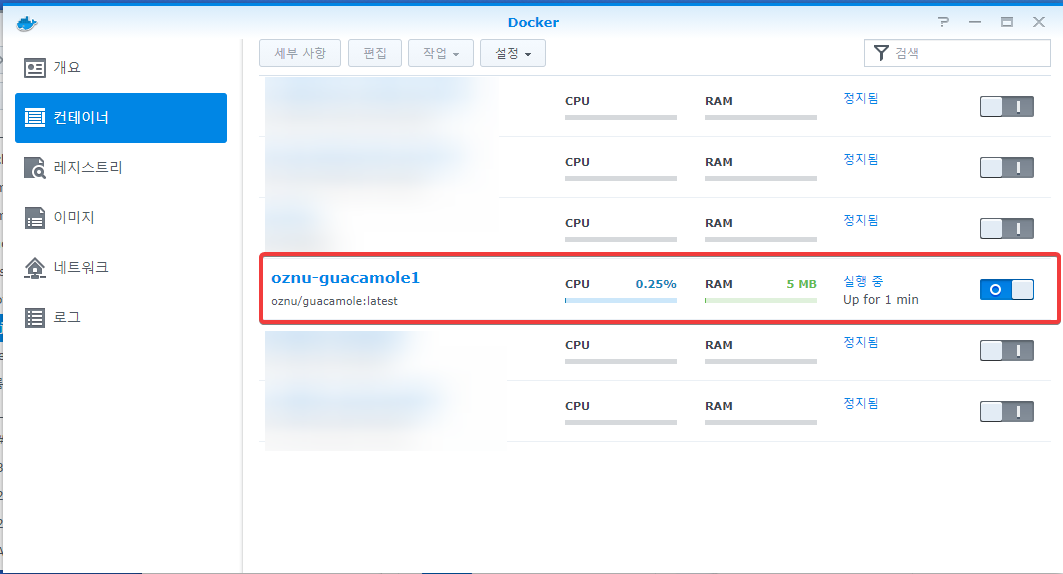Click the 편집 edit button
This screenshot has width=1063, height=574.
coord(375,53)
